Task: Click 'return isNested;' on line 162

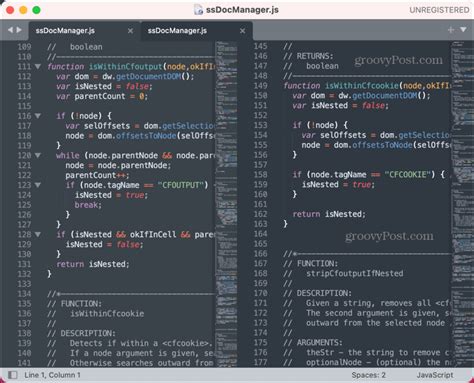Action: pyautogui.click(x=329, y=214)
